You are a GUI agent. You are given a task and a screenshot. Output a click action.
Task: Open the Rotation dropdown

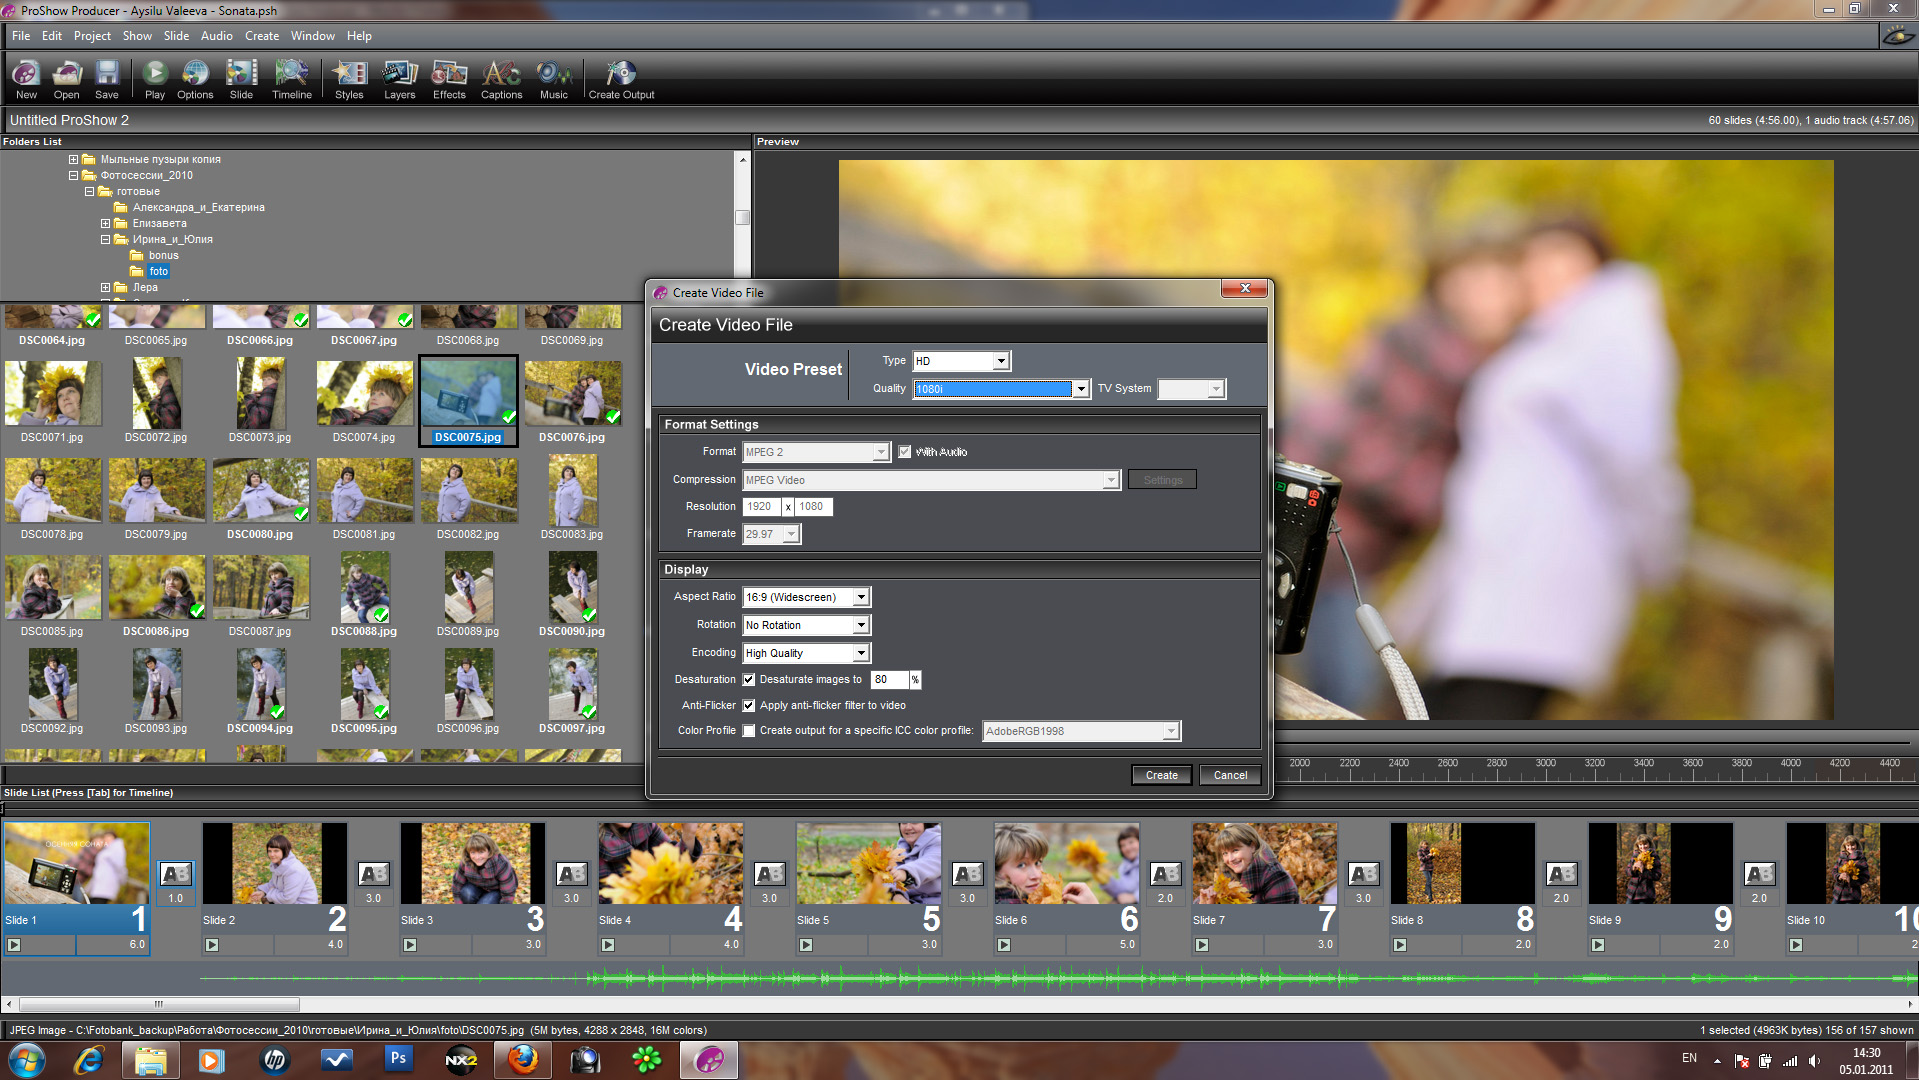[x=806, y=625]
